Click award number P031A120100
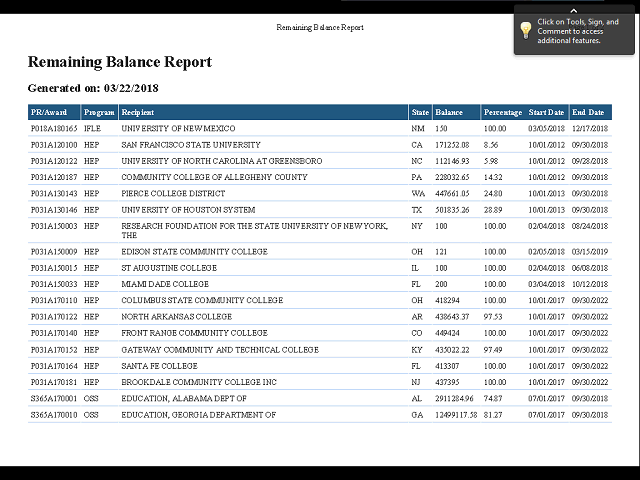 [x=54, y=145]
